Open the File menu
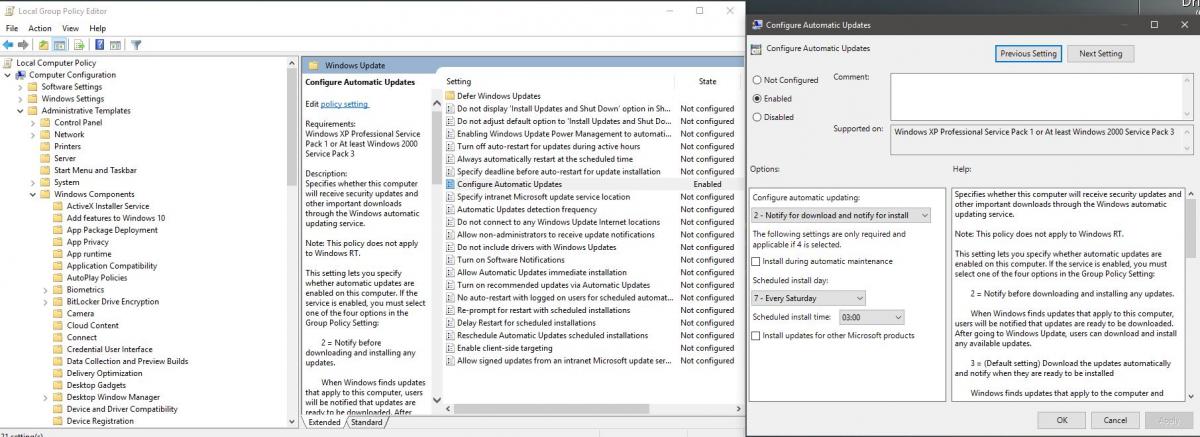The height and width of the screenshot is (437, 1200). pos(12,28)
